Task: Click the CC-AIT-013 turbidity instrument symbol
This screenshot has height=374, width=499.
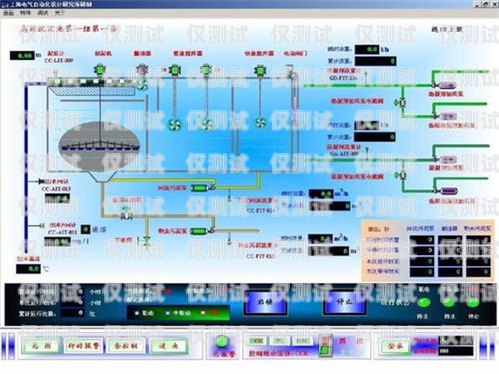Action: point(42,182)
